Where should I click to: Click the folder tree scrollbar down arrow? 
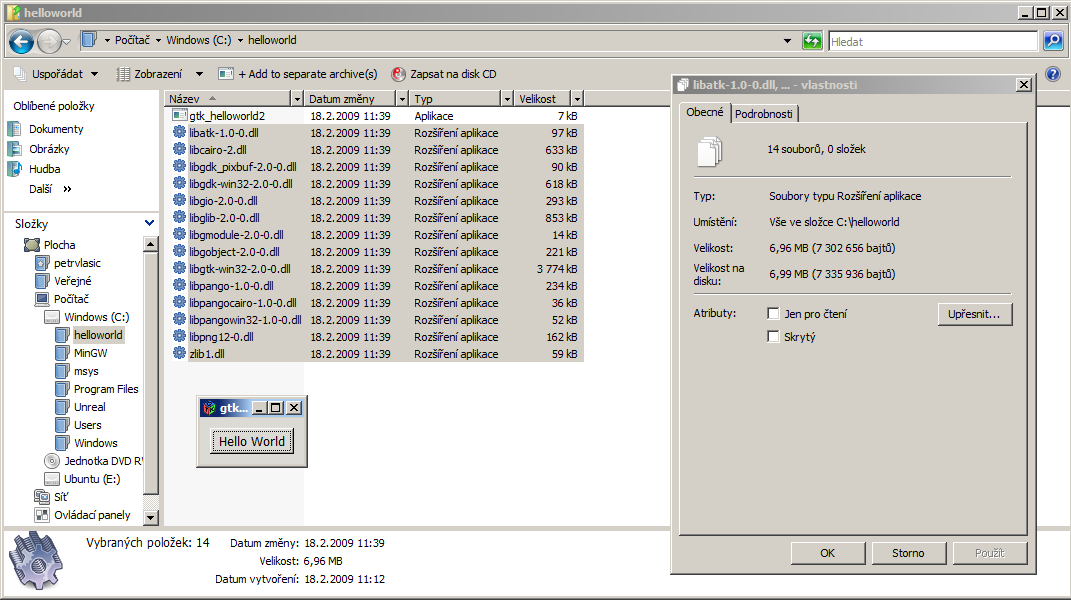coord(151,517)
